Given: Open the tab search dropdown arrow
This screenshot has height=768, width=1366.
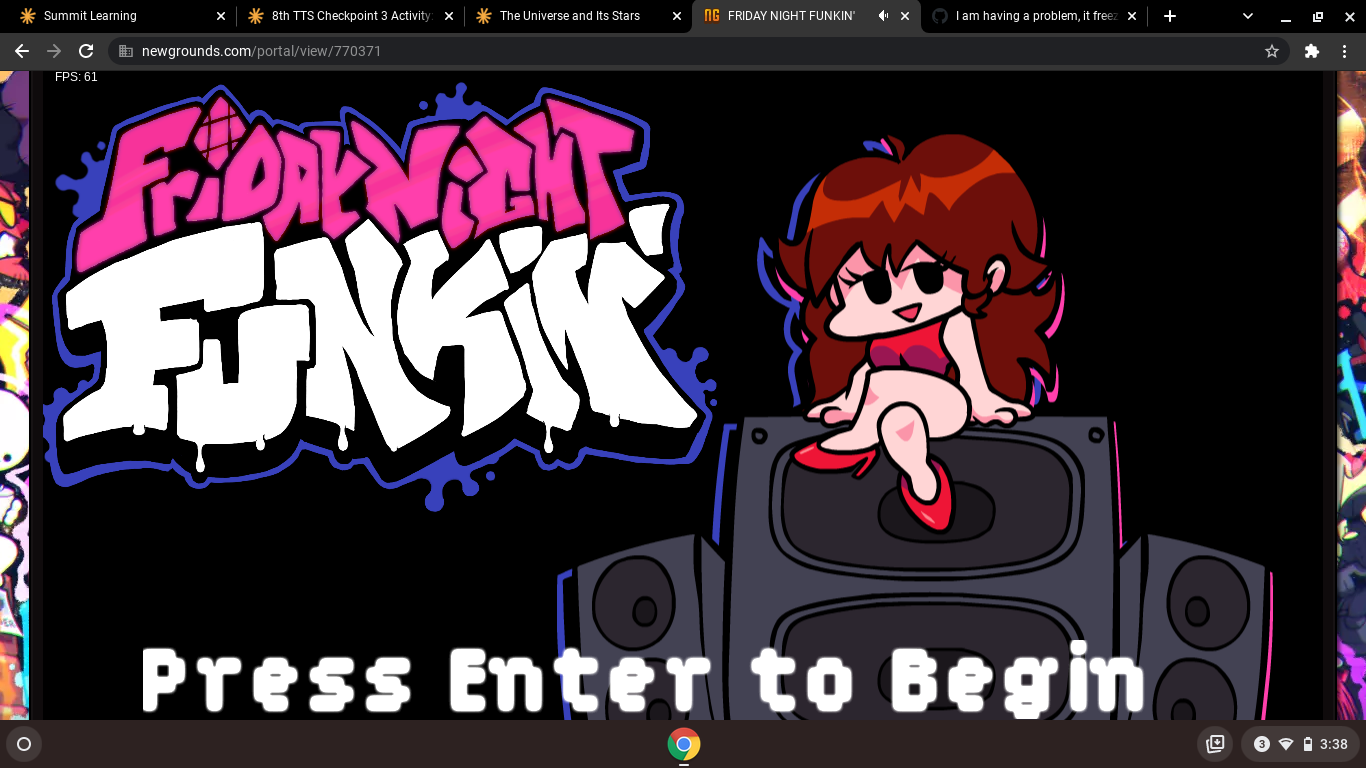Looking at the screenshot, I should 1248,16.
